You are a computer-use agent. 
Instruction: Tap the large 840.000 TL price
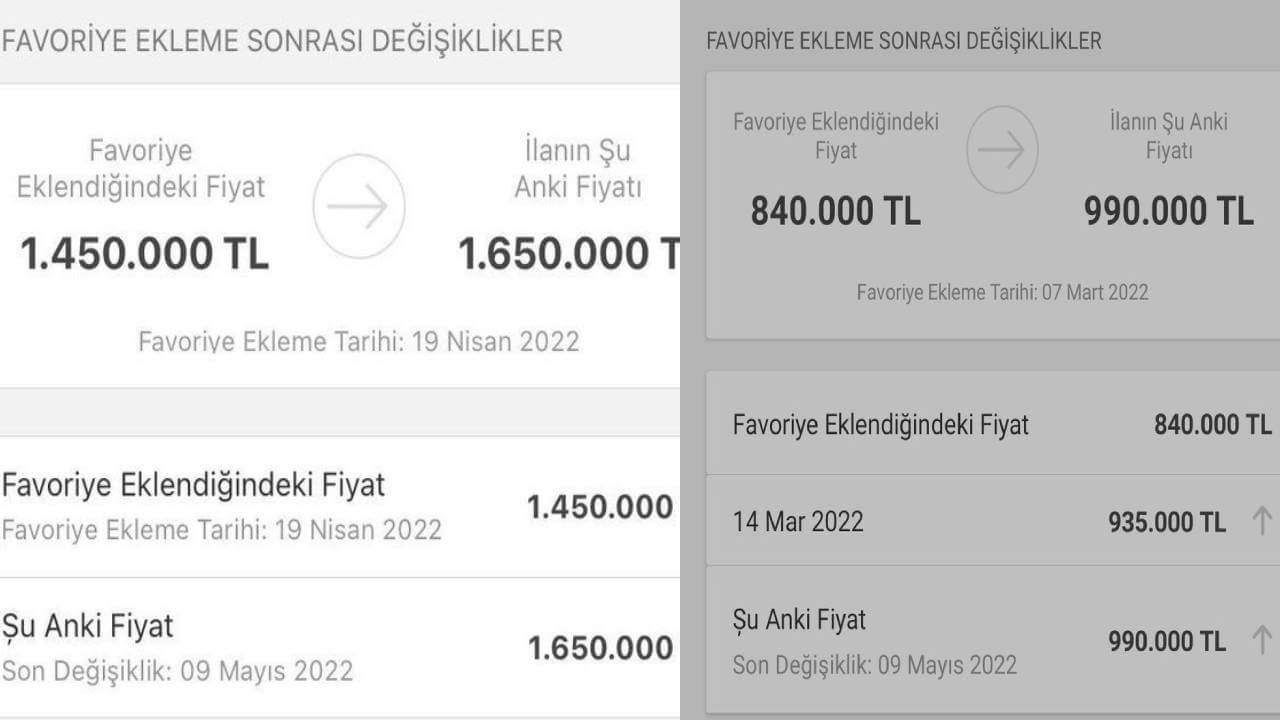pyautogui.click(x=836, y=211)
